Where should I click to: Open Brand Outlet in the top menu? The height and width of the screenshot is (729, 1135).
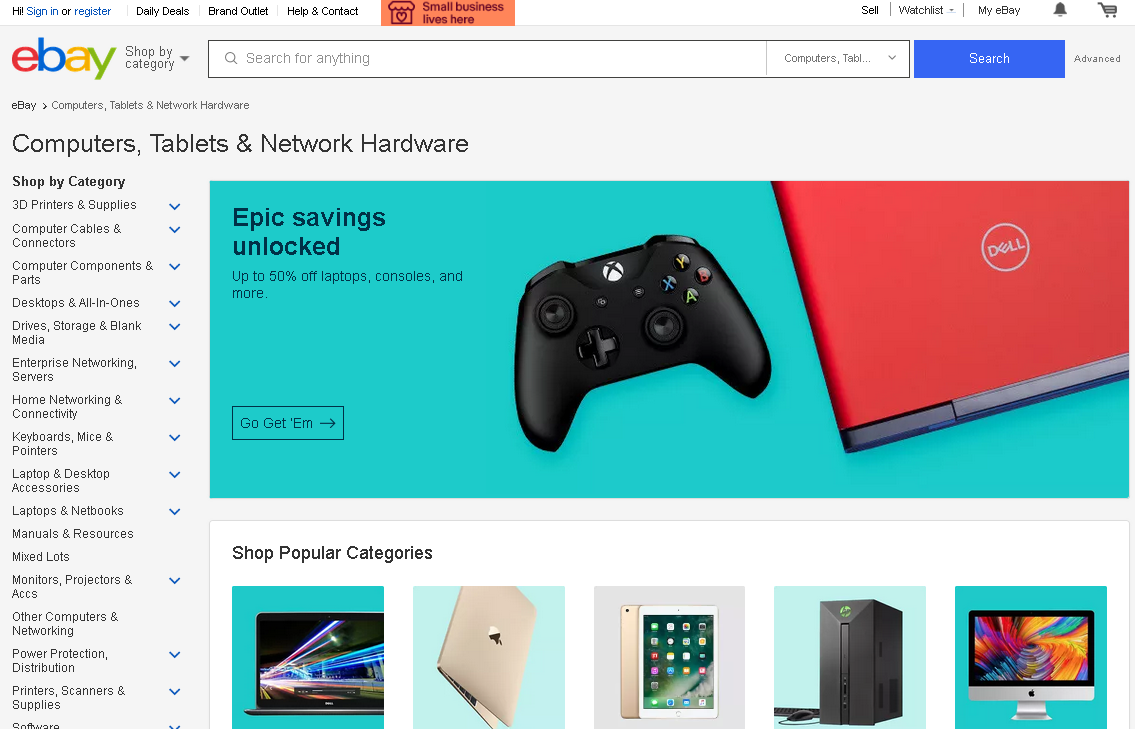pyautogui.click(x=238, y=11)
